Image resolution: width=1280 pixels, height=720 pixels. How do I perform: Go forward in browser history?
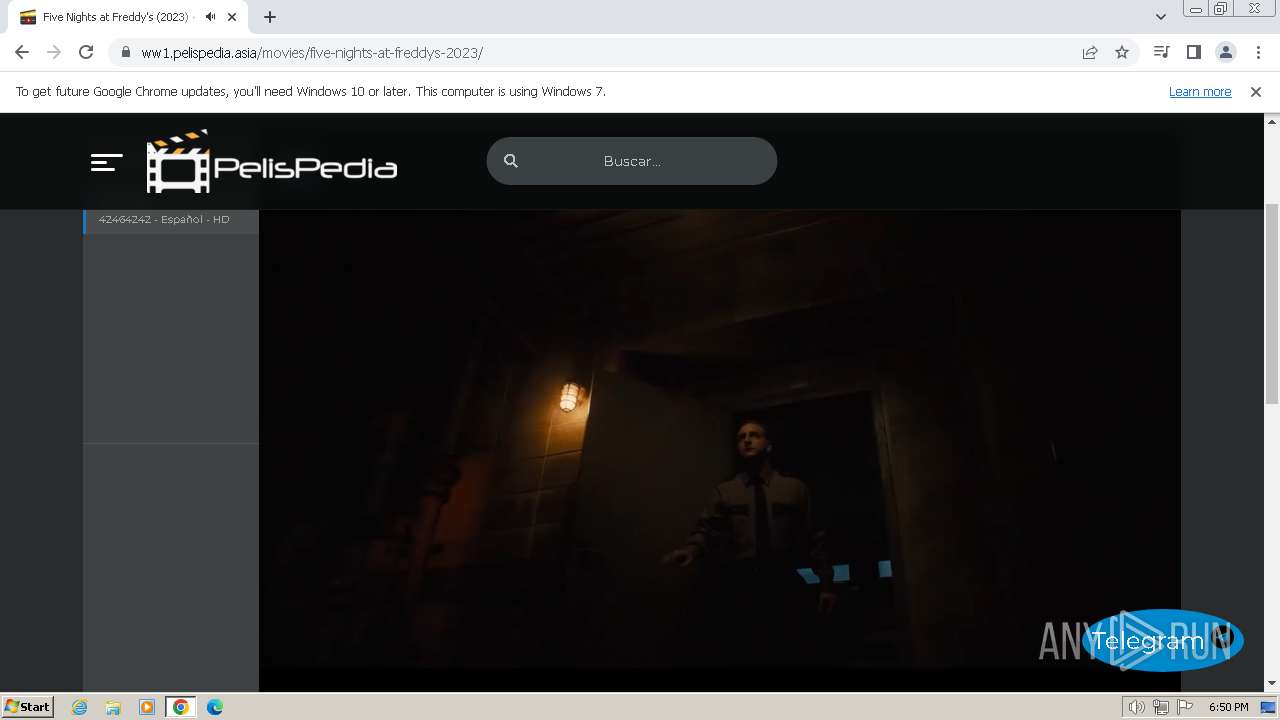coord(54,52)
